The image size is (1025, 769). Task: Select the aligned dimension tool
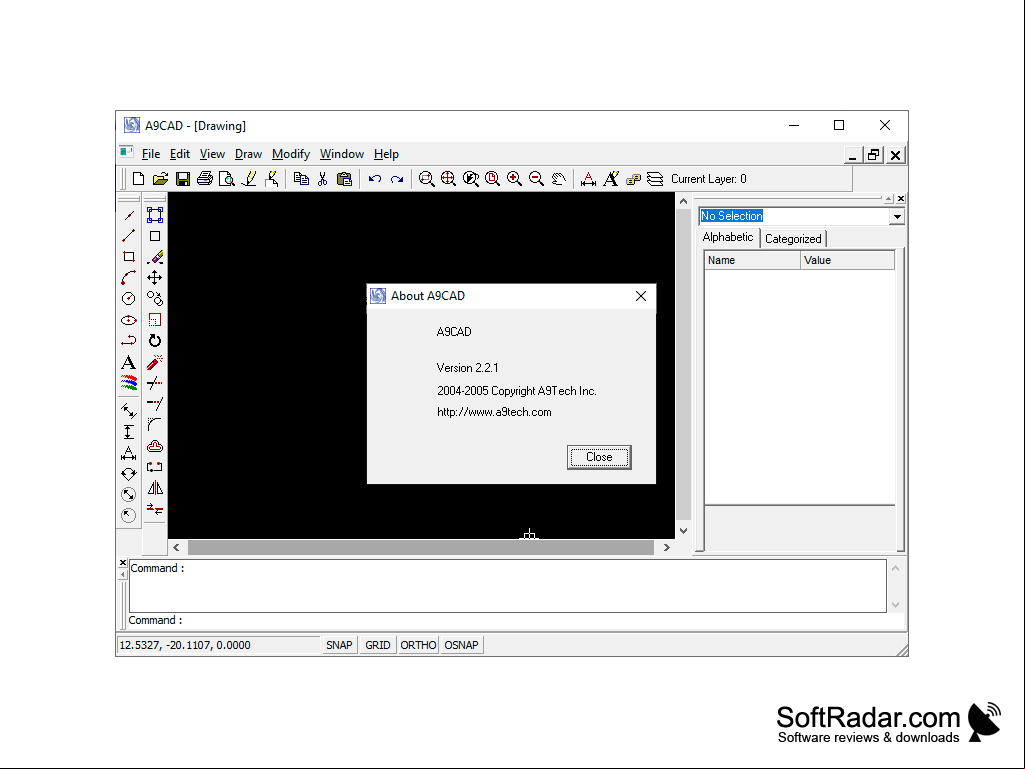pyautogui.click(x=129, y=411)
